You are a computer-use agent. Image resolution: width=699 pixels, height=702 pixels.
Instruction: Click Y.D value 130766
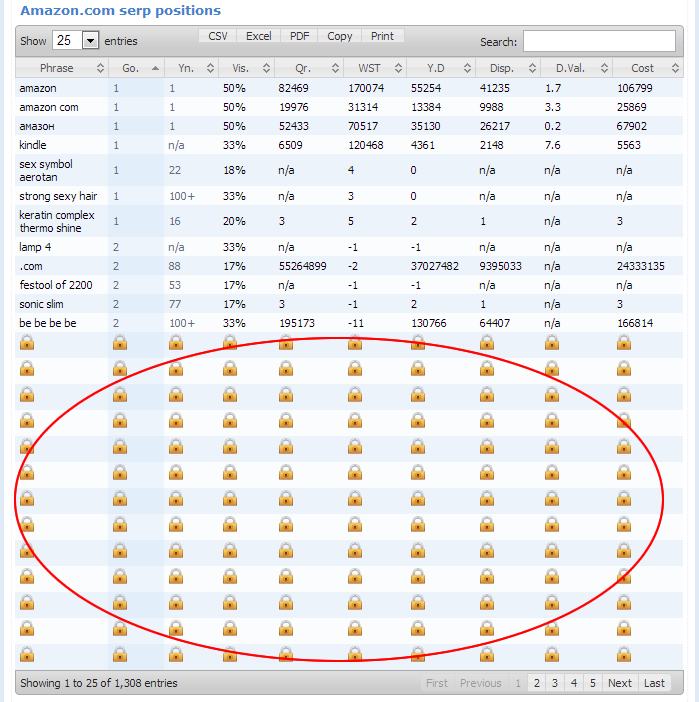click(429, 323)
